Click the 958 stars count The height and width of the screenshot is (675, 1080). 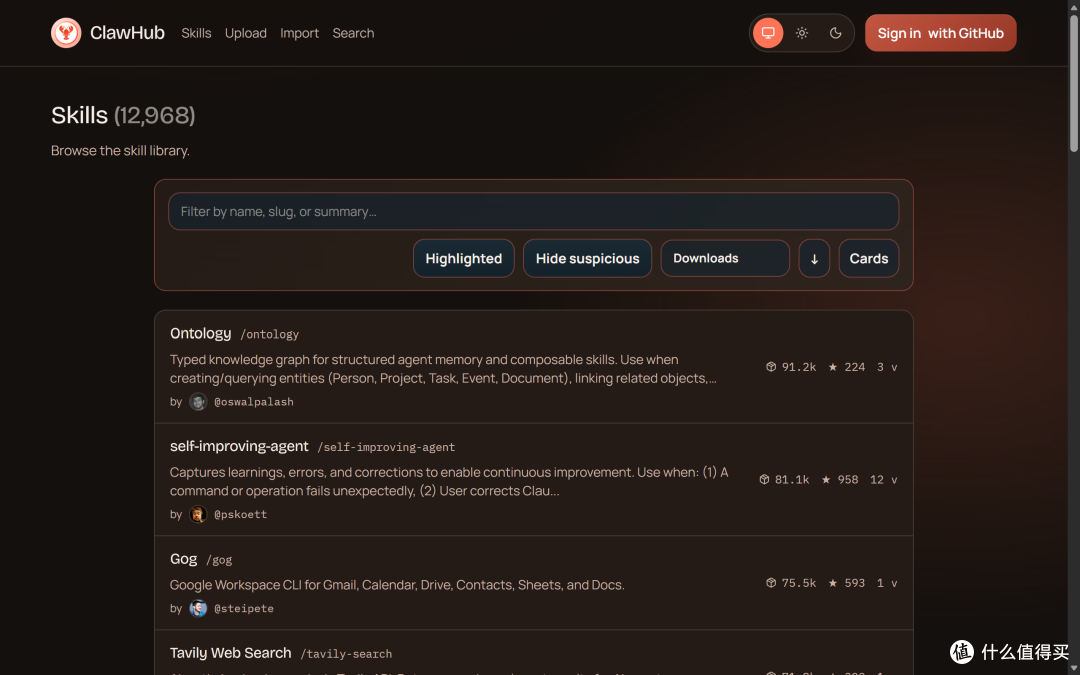pyautogui.click(x=848, y=479)
